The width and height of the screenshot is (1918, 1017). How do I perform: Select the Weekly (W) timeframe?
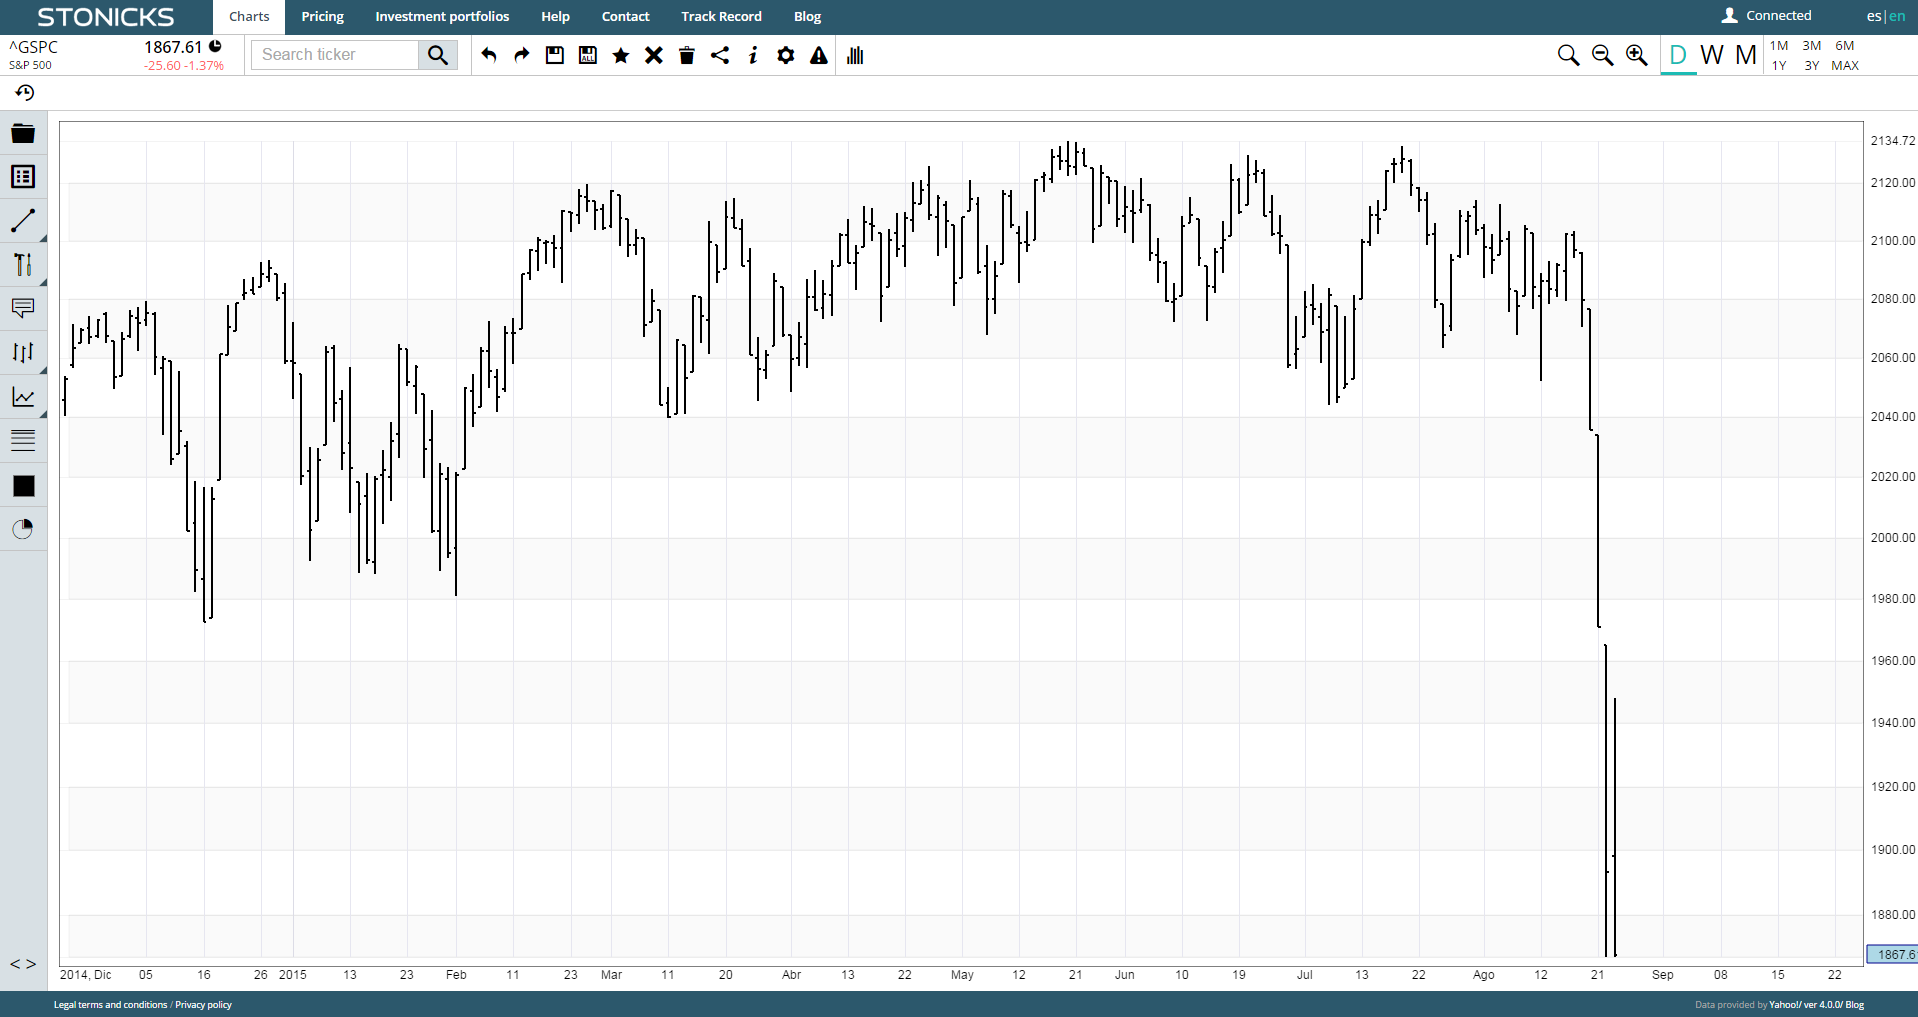pos(1712,55)
